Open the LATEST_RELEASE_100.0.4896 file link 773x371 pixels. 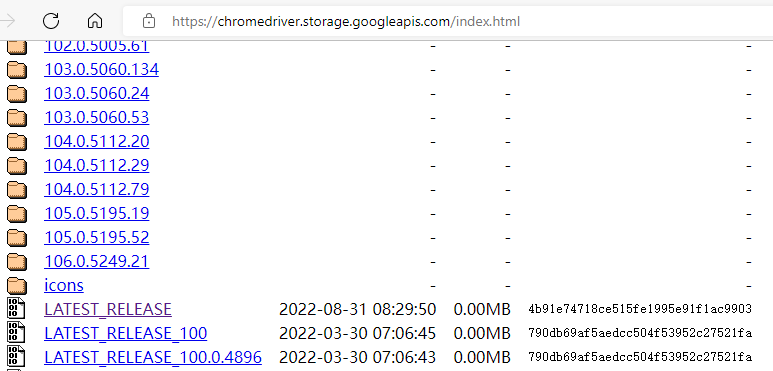pyautogui.click(x=153, y=357)
